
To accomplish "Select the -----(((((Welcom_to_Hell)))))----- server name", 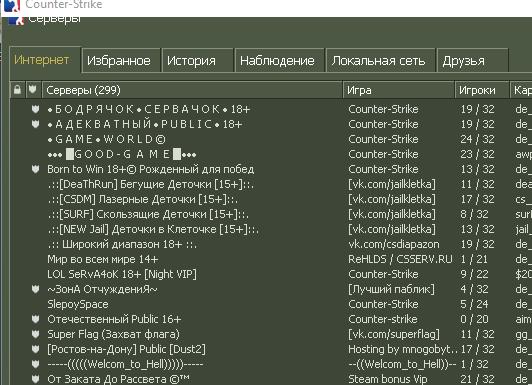I will pos(125,364).
